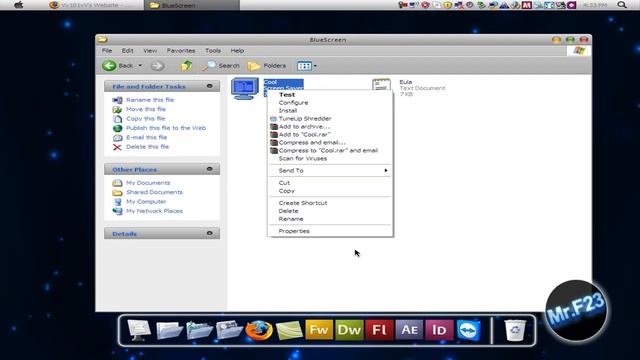
Task: Choose Delete in the context menu
Action: (x=330, y=211)
